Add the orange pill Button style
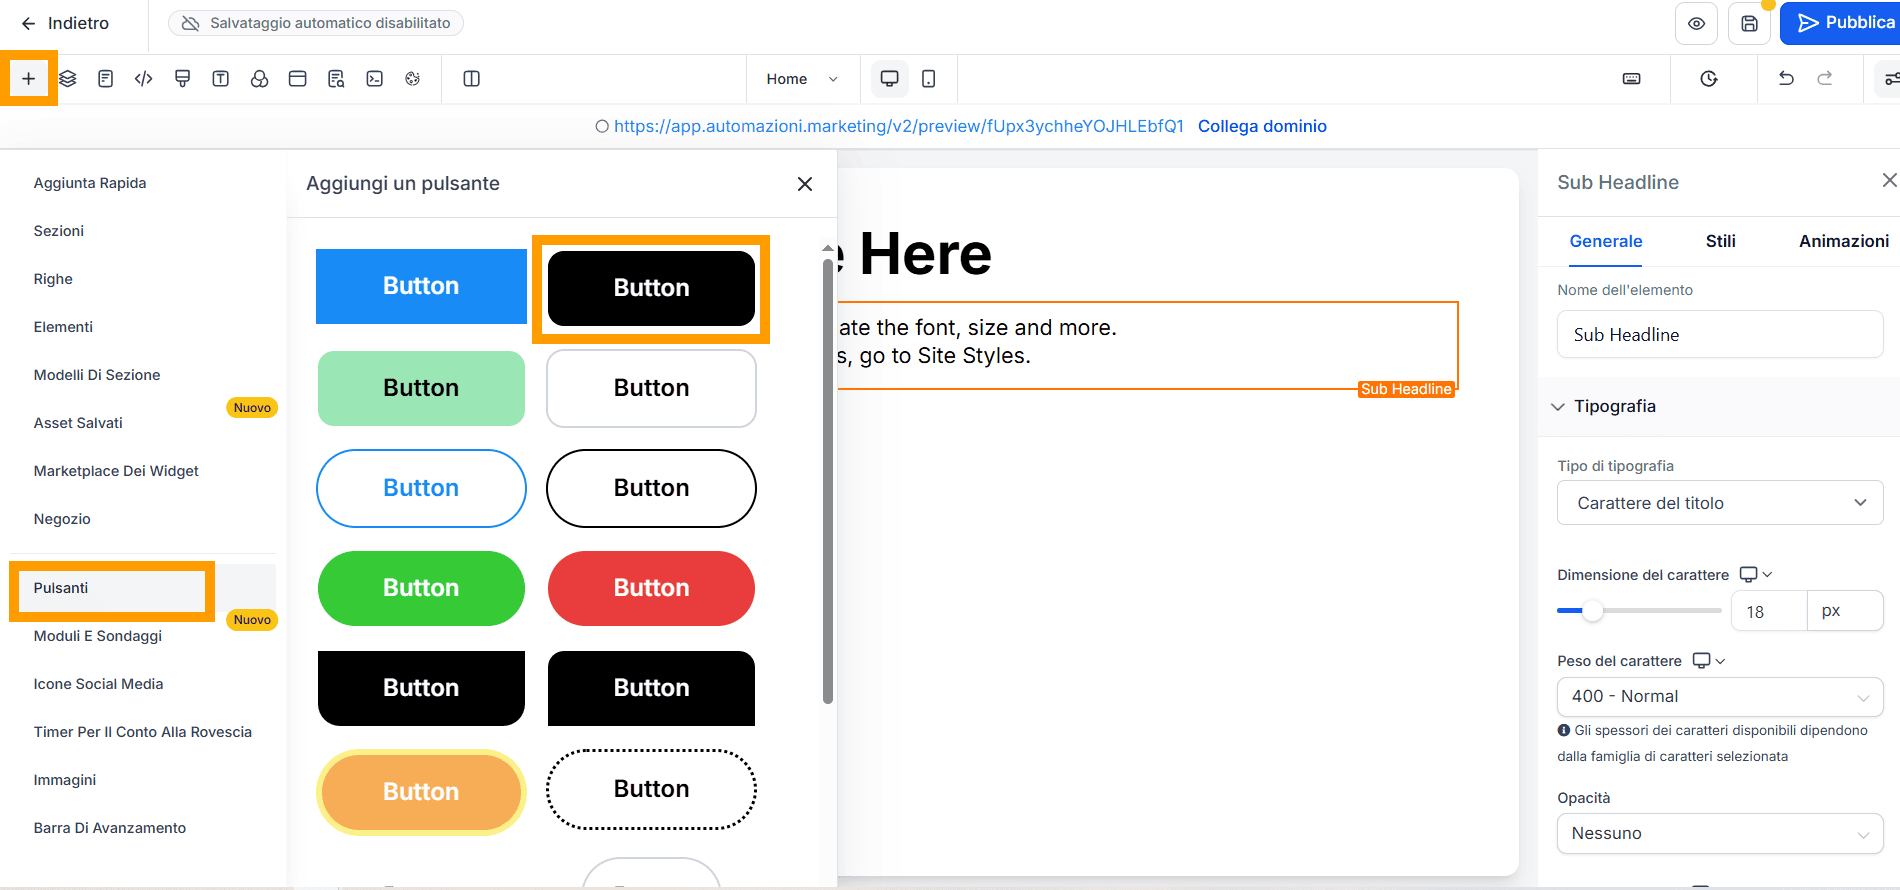The width and height of the screenshot is (1900, 890). (x=421, y=792)
